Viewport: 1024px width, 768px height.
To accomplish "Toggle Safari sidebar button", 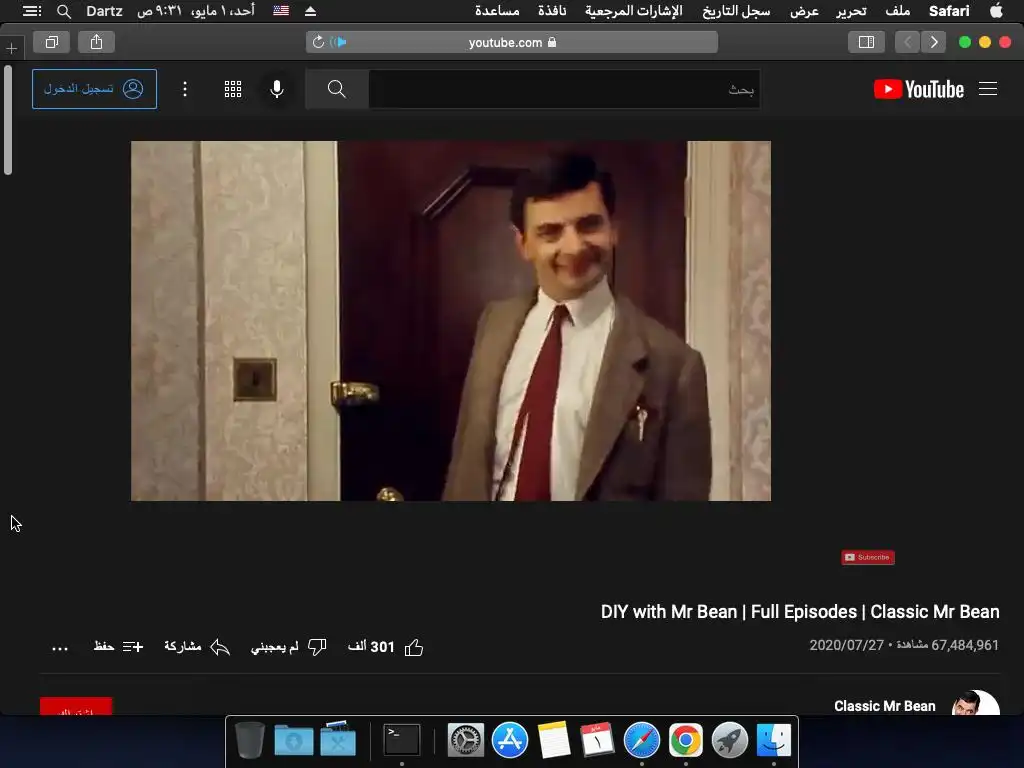I will (866, 42).
